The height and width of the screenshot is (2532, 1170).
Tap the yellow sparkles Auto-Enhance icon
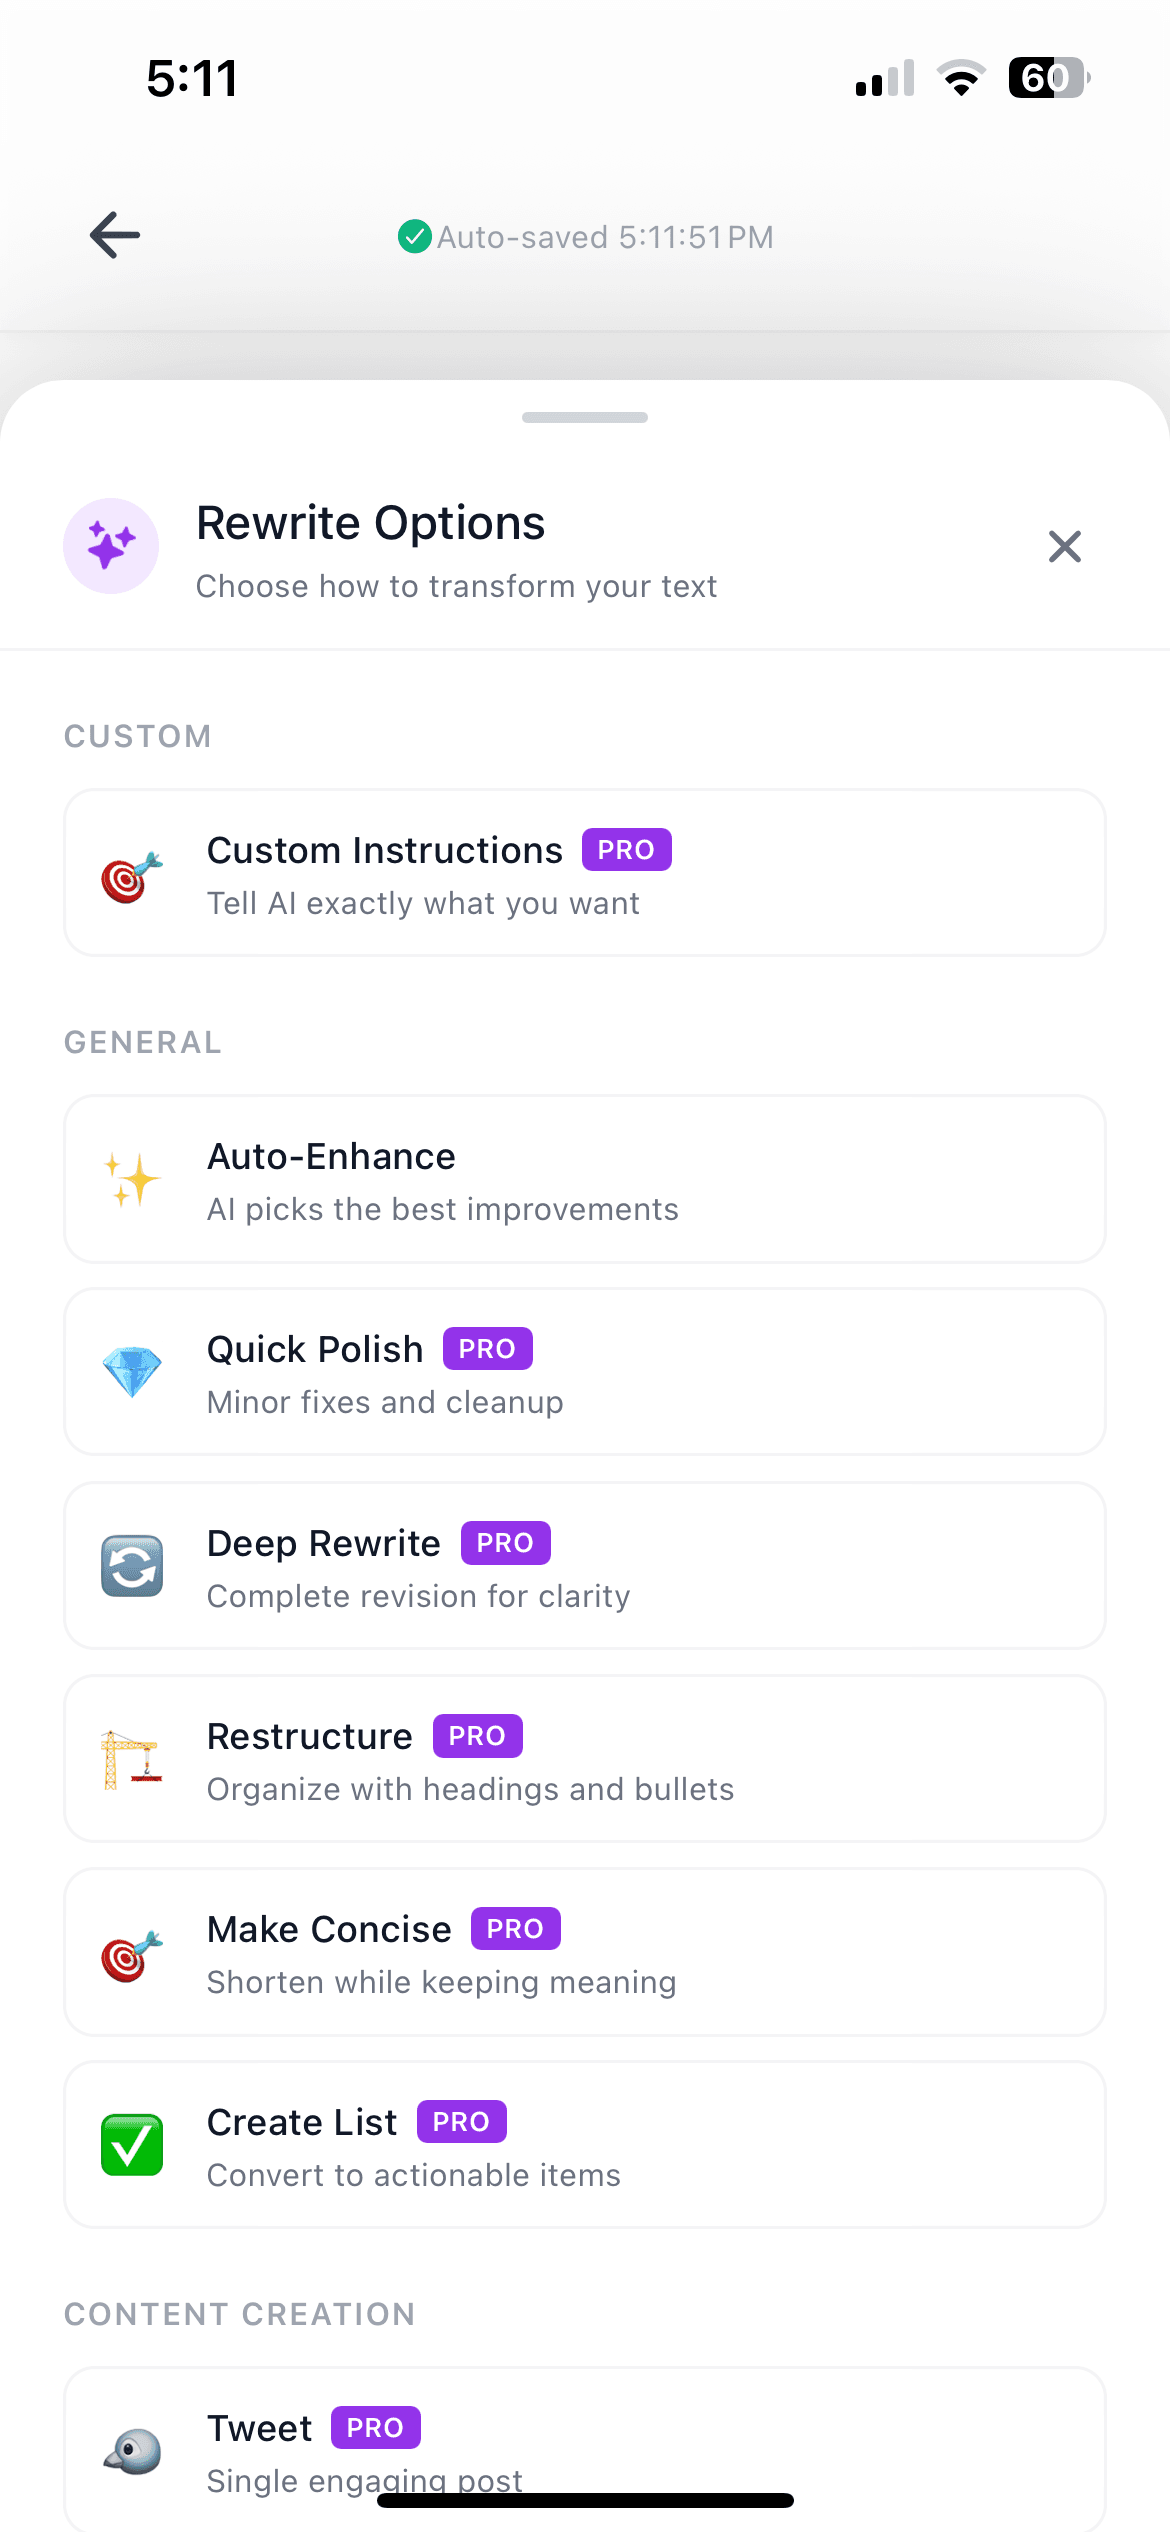[132, 1180]
